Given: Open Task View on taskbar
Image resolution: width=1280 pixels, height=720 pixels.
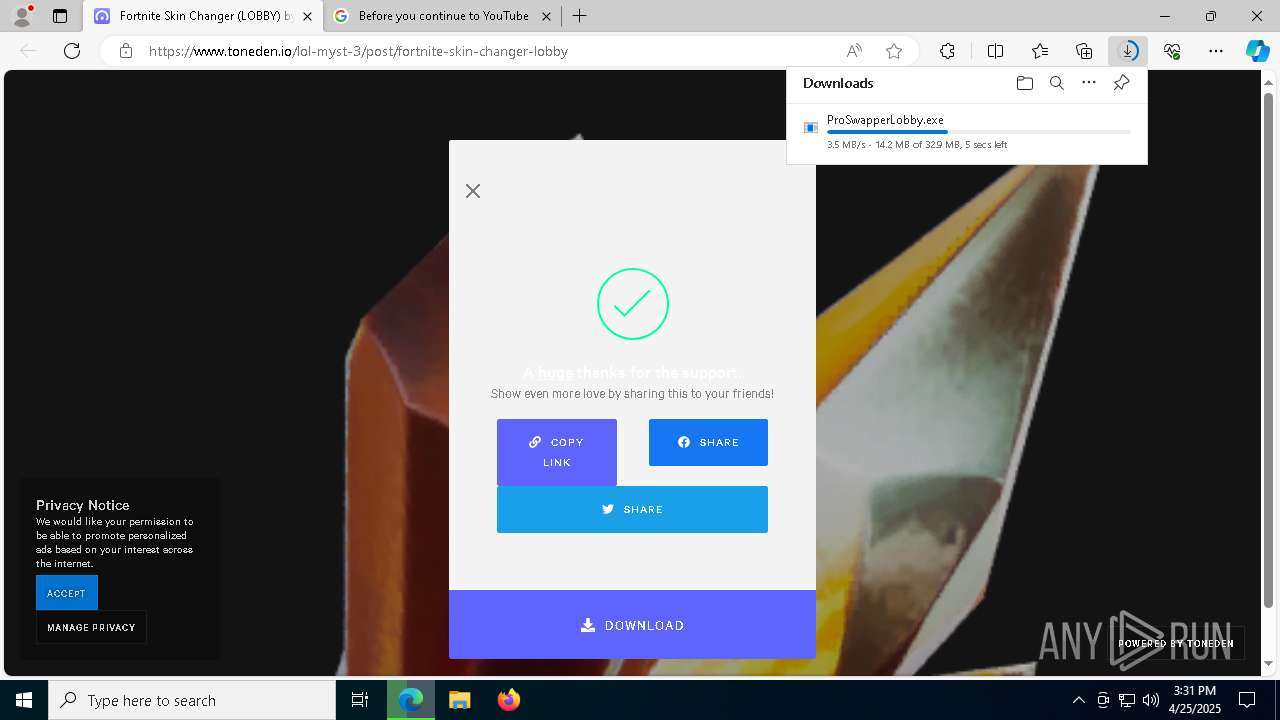Looking at the screenshot, I should pos(360,700).
